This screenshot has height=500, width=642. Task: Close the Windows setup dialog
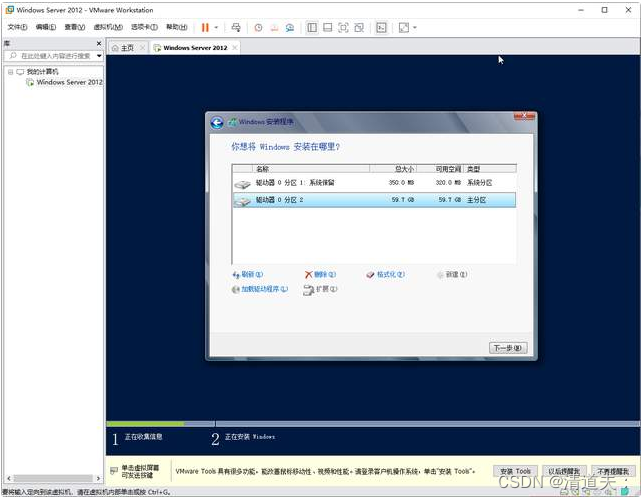[x=524, y=116]
